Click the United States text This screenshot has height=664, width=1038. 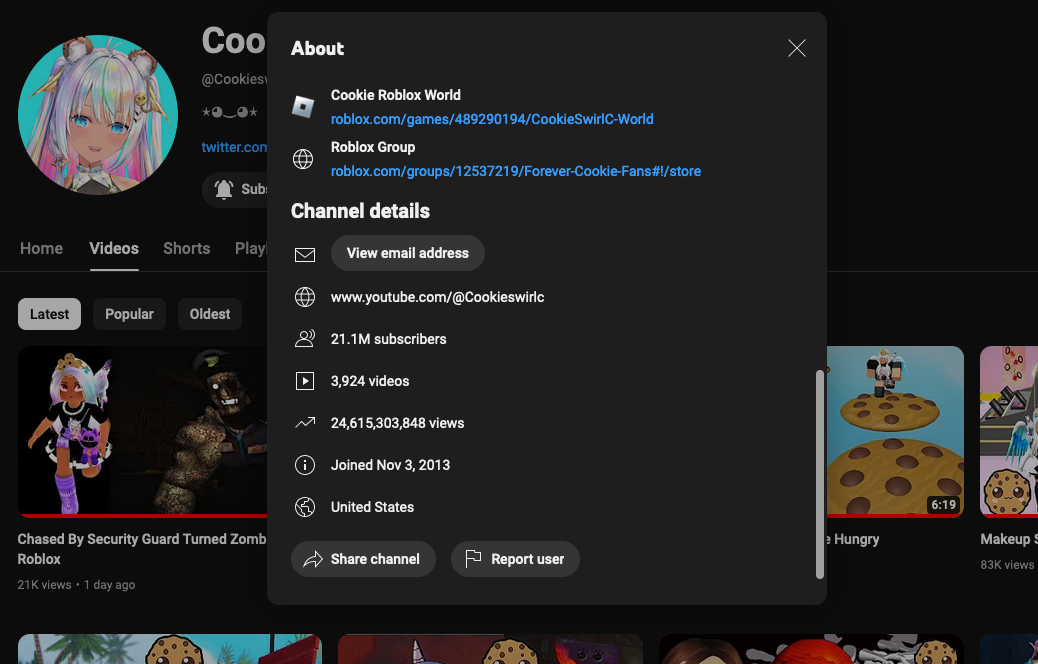[x=372, y=507]
